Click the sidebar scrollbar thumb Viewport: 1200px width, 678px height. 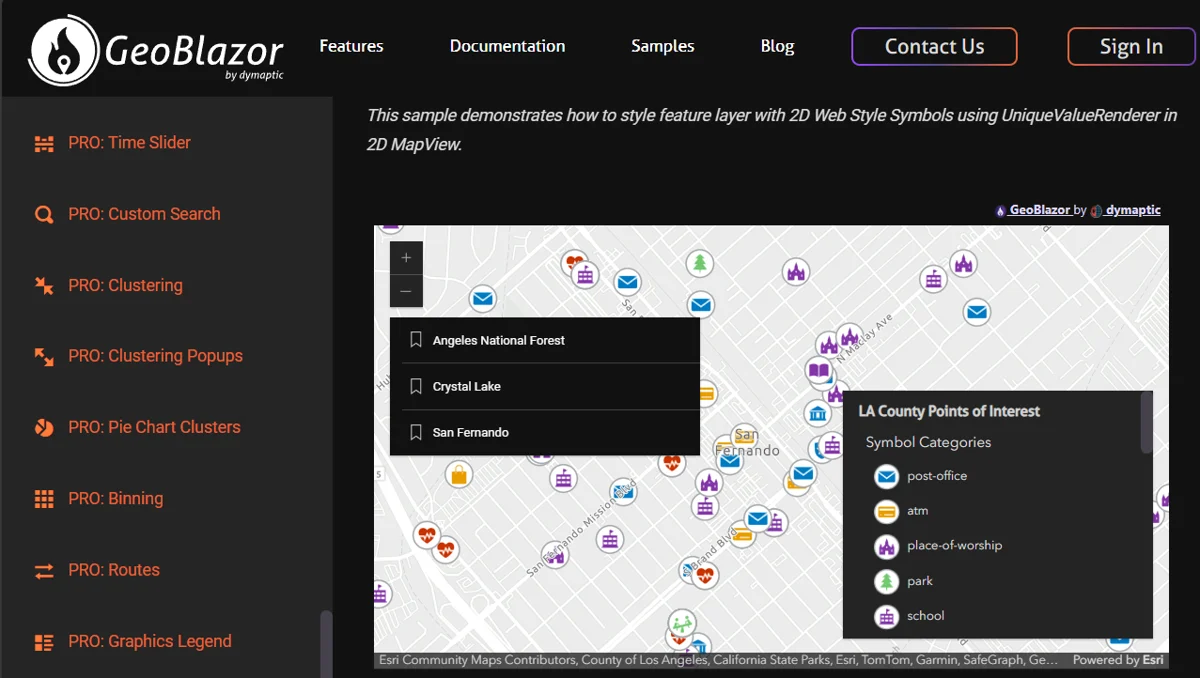tap(326, 640)
